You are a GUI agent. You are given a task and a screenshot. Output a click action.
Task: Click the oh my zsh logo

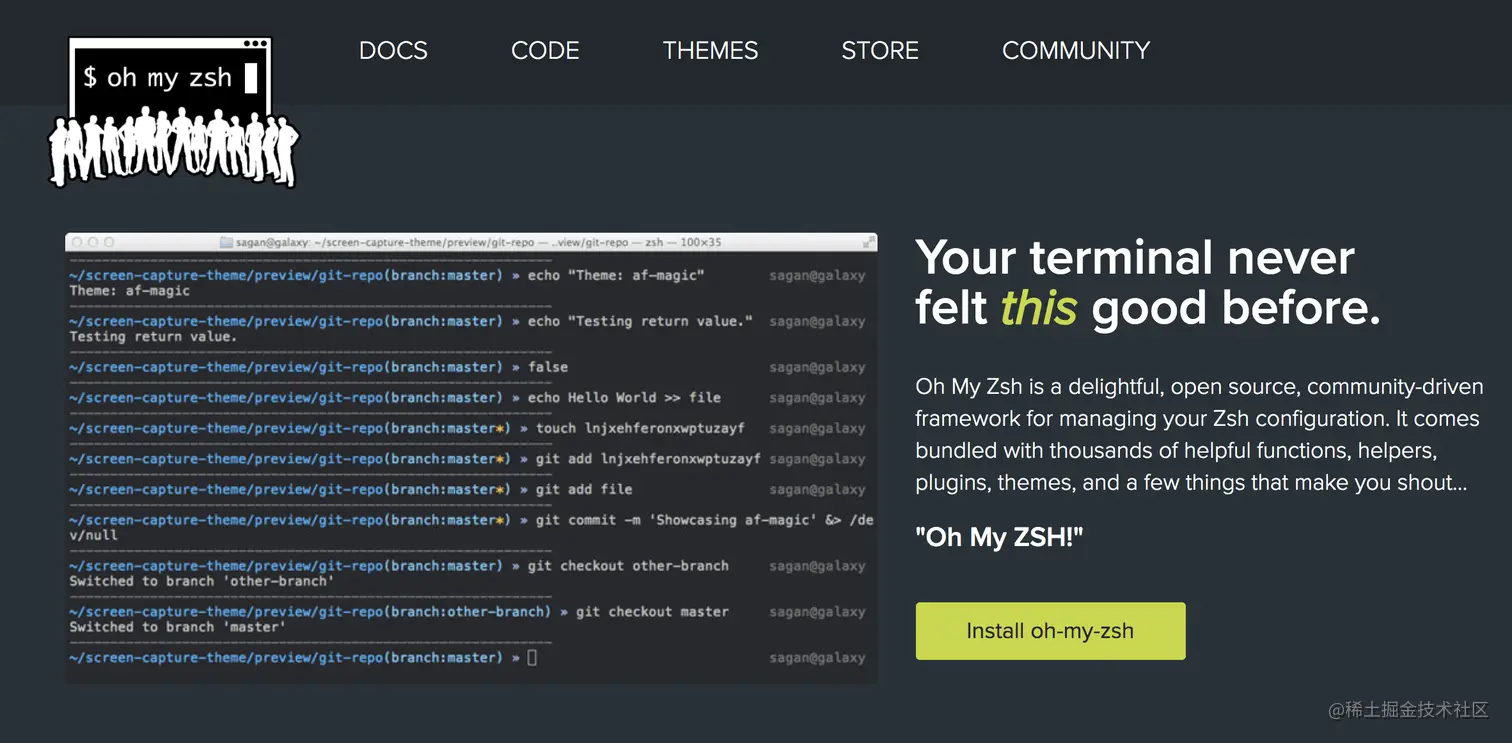173,112
